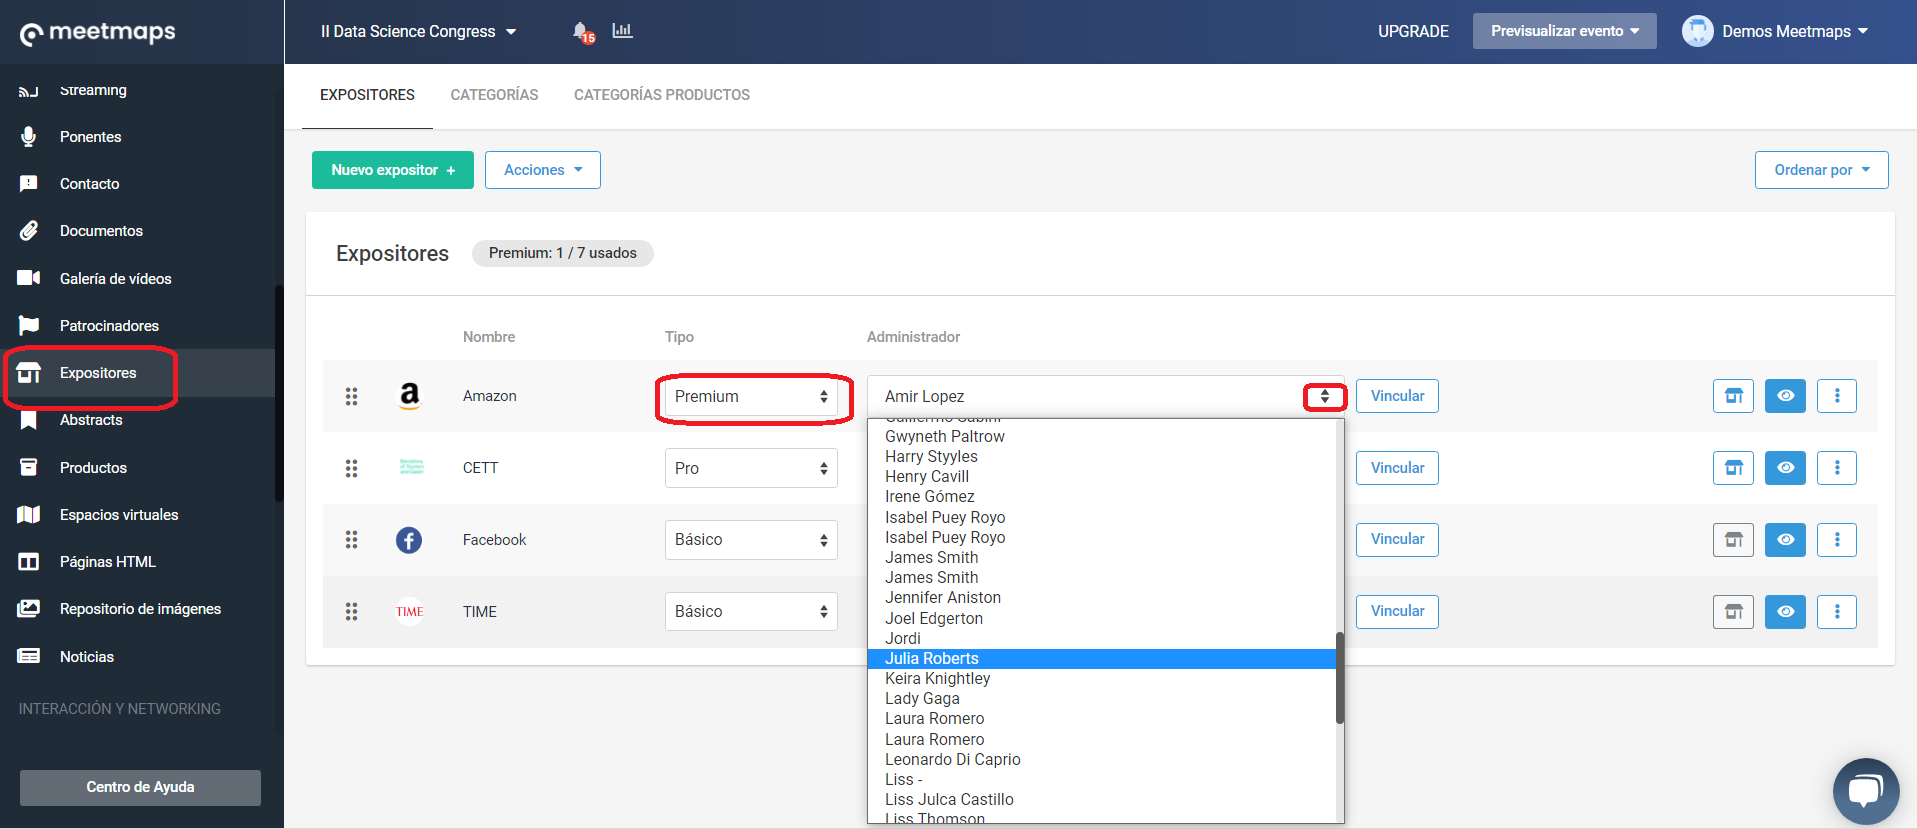Click the Amazon store icon button
1917x829 pixels.
pyautogui.click(x=1733, y=396)
